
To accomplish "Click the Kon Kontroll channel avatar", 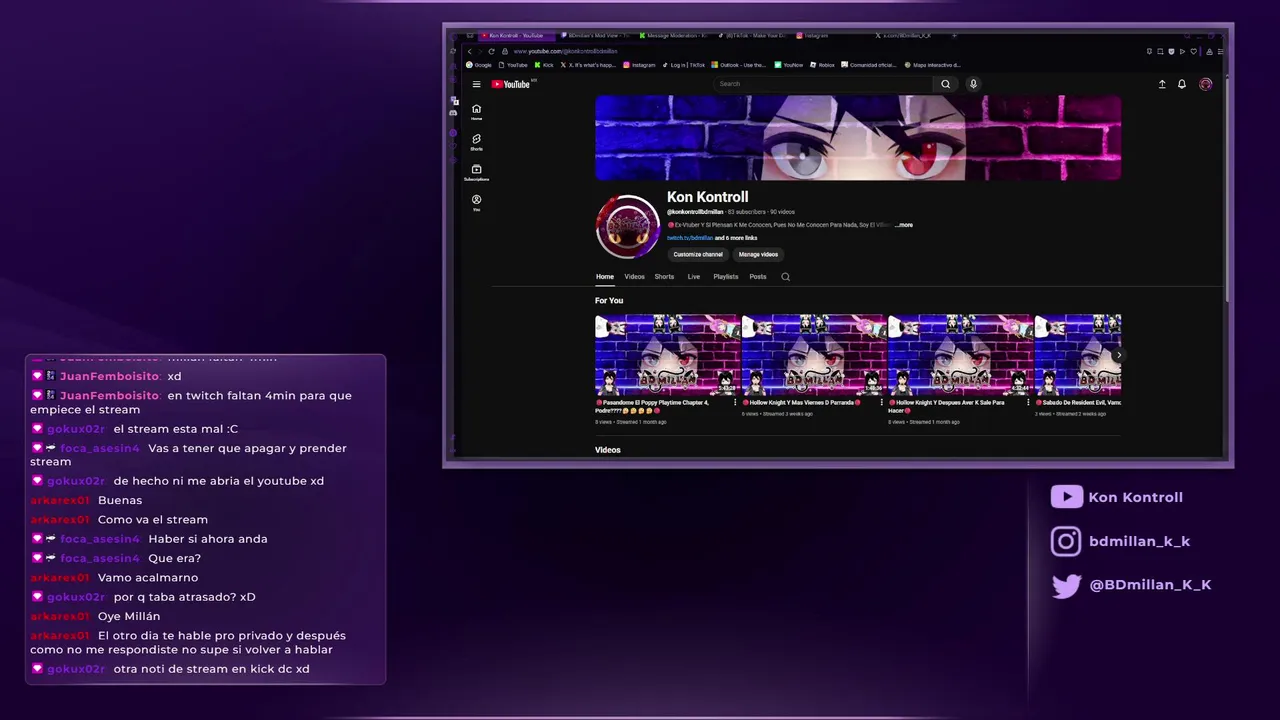I will click(628, 227).
